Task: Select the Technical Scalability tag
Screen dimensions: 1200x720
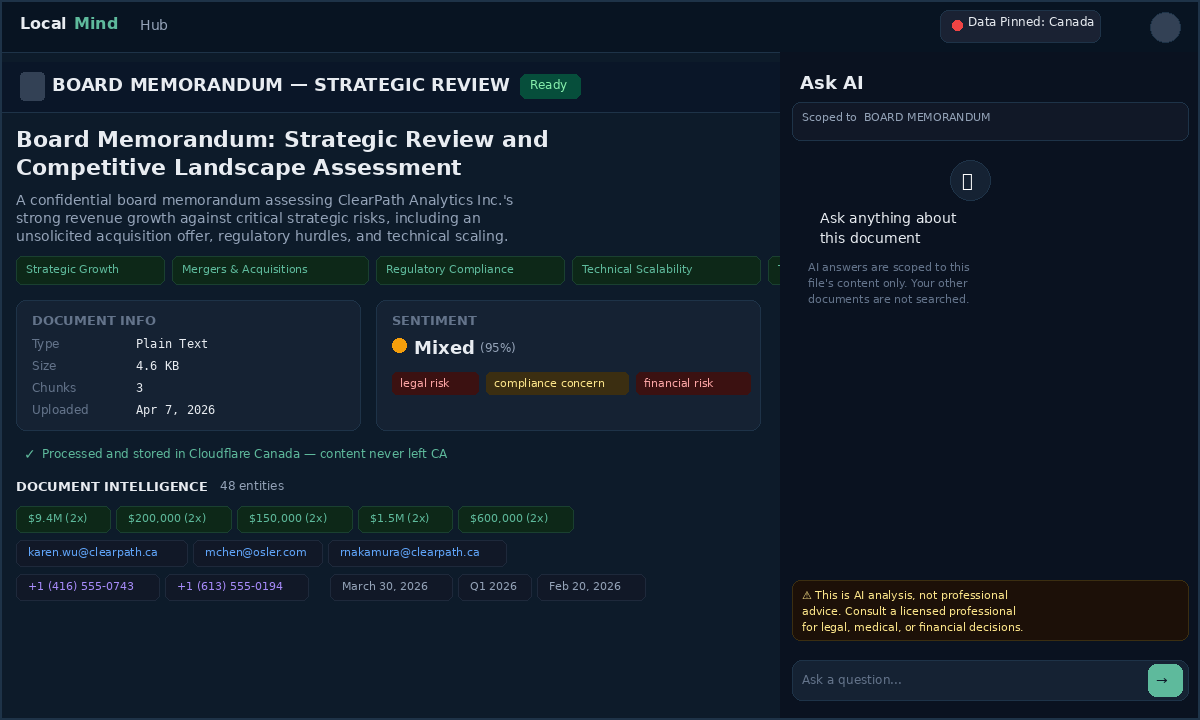Action: coord(666,270)
